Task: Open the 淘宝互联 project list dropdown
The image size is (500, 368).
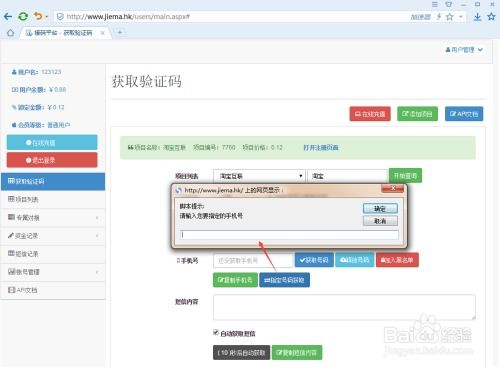Action: point(259,176)
